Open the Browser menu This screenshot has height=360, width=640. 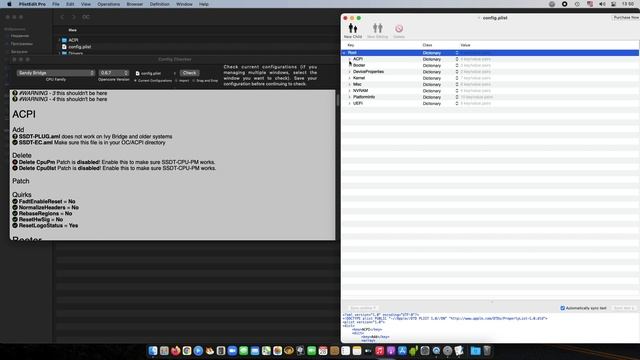[135, 4]
